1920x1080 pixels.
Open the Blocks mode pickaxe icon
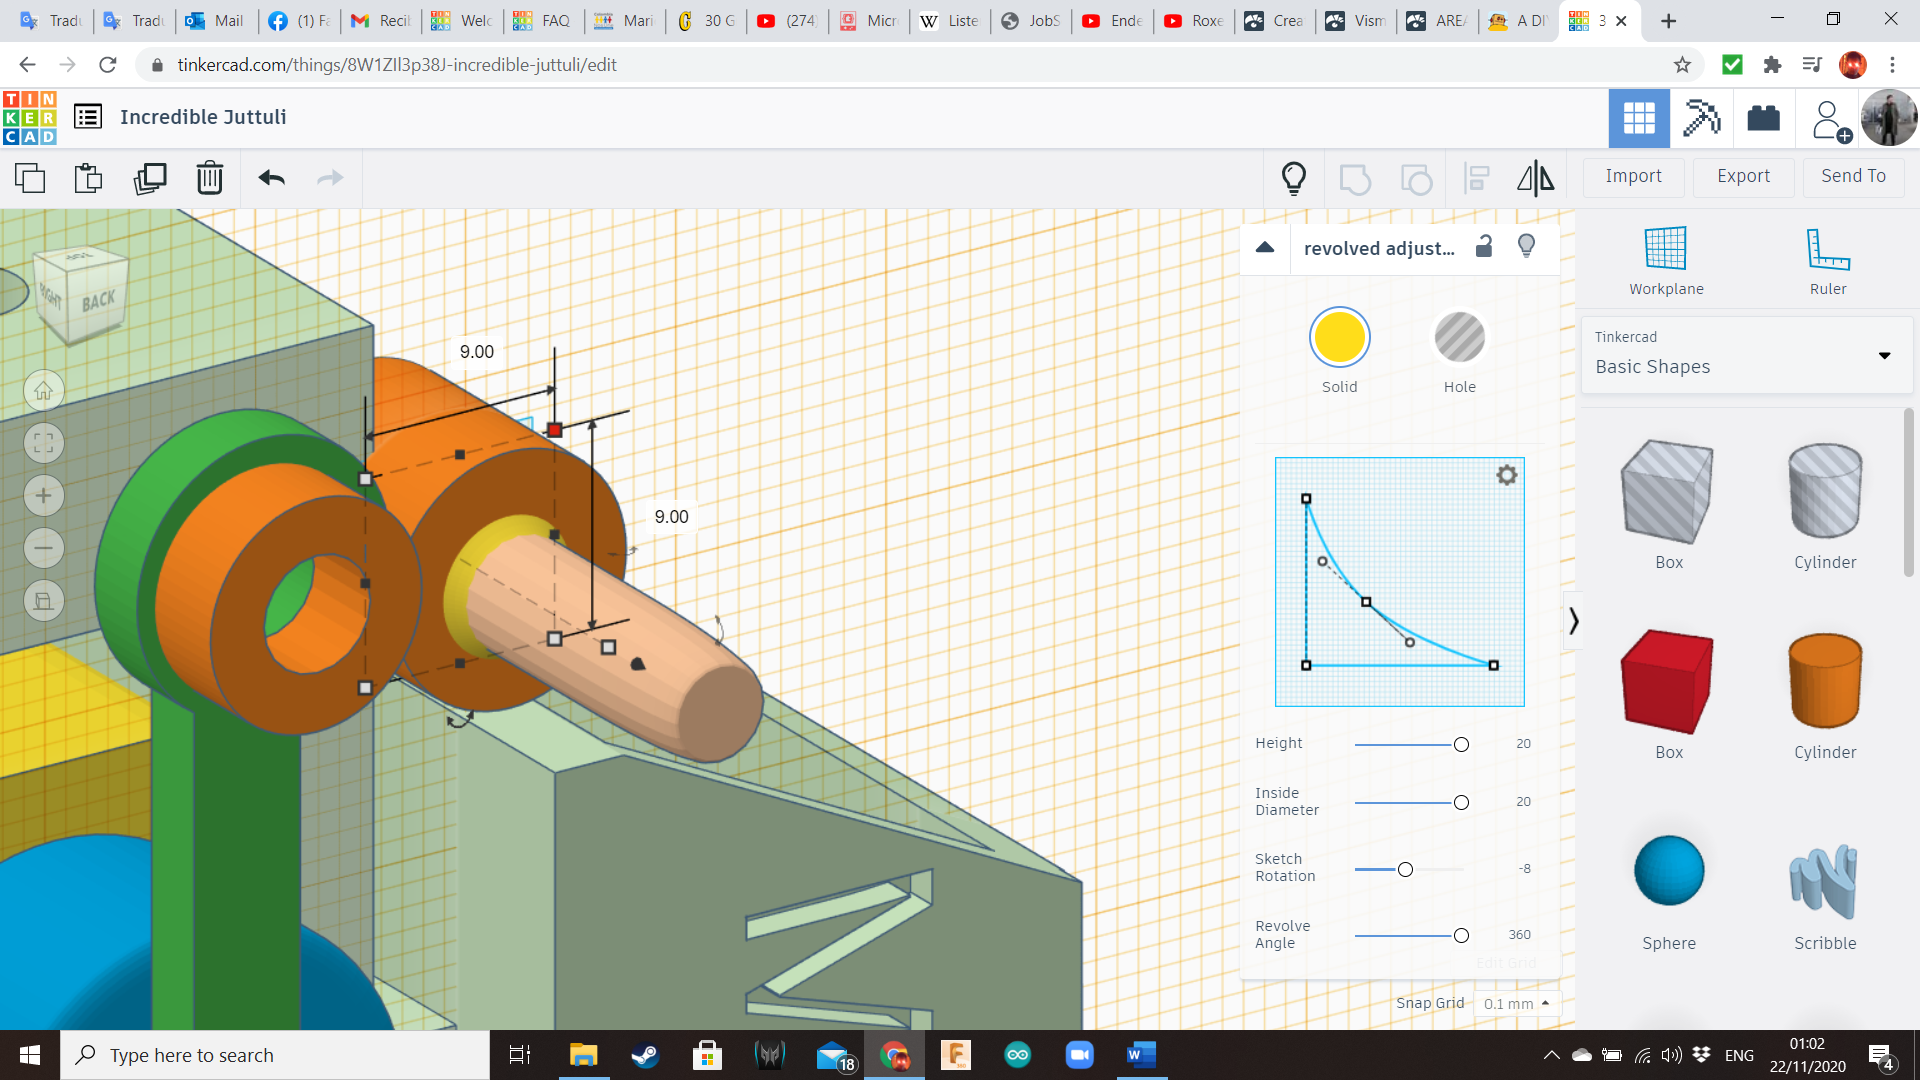[1701, 118]
